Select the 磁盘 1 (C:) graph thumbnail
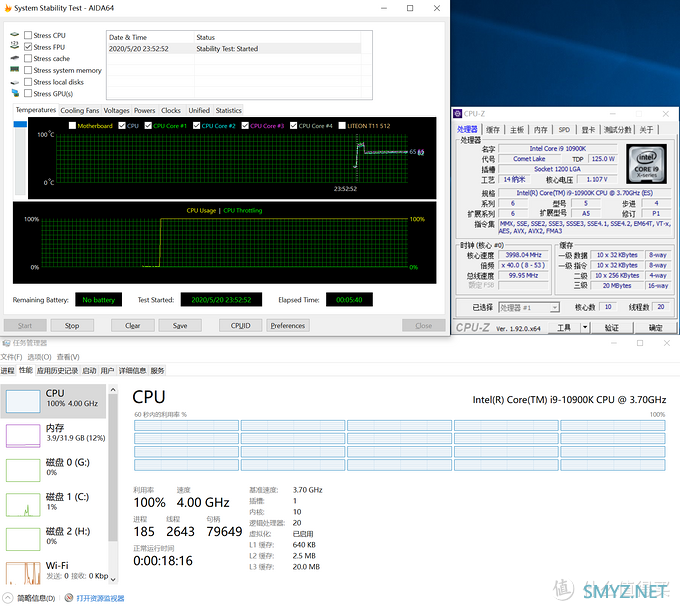Image resolution: width=680 pixels, height=611 pixels. [23, 505]
